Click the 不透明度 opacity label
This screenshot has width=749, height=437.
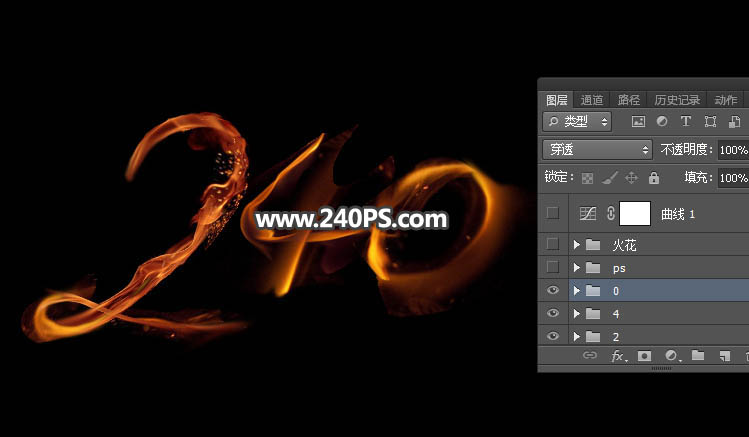point(686,149)
